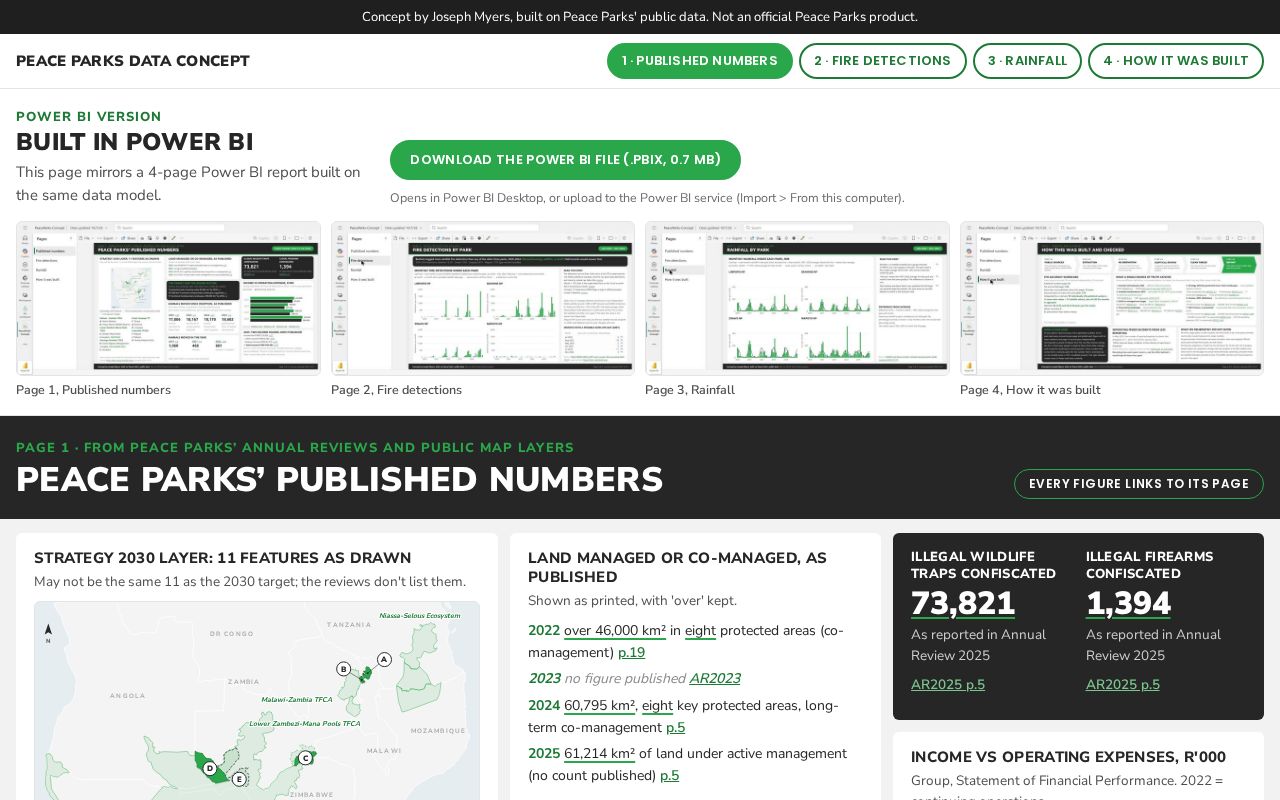Screen dimensions: 1280x800
Task: Follow the p.5 link in the 2025 row
Action: (669, 776)
